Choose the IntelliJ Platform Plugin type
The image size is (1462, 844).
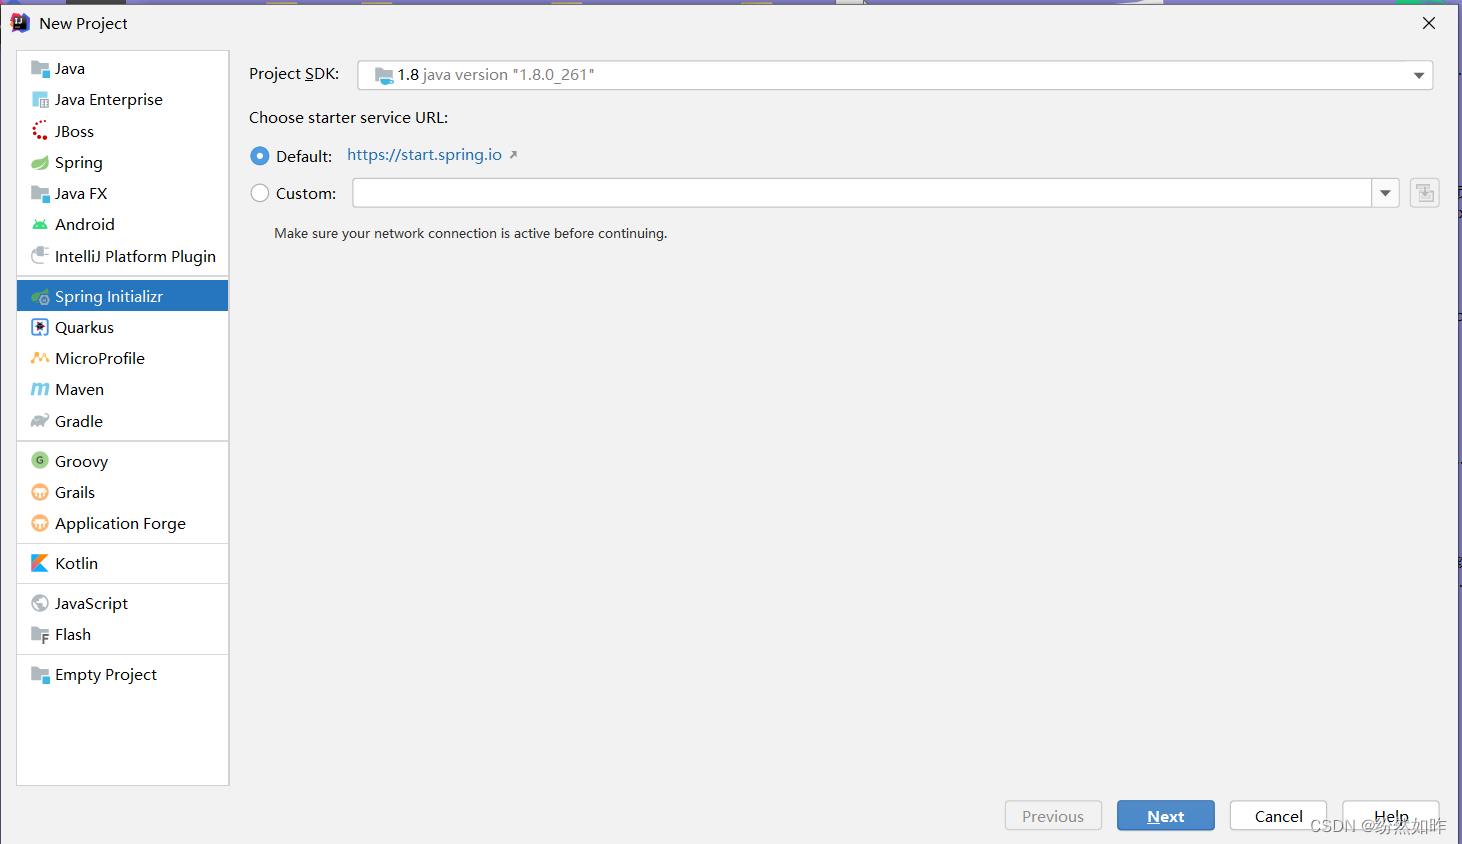pyautogui.click(x=135, y=256)
